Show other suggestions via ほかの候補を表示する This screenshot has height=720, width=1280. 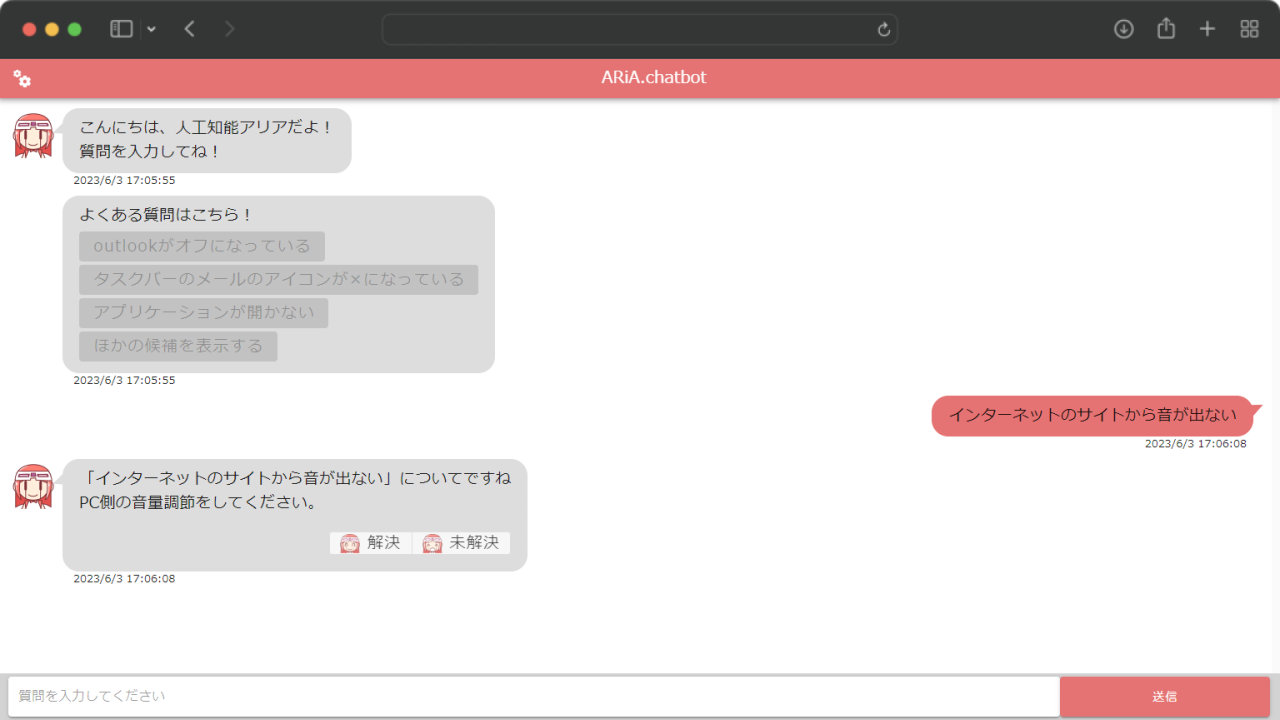pyautogui.click(x=178, y=346)
